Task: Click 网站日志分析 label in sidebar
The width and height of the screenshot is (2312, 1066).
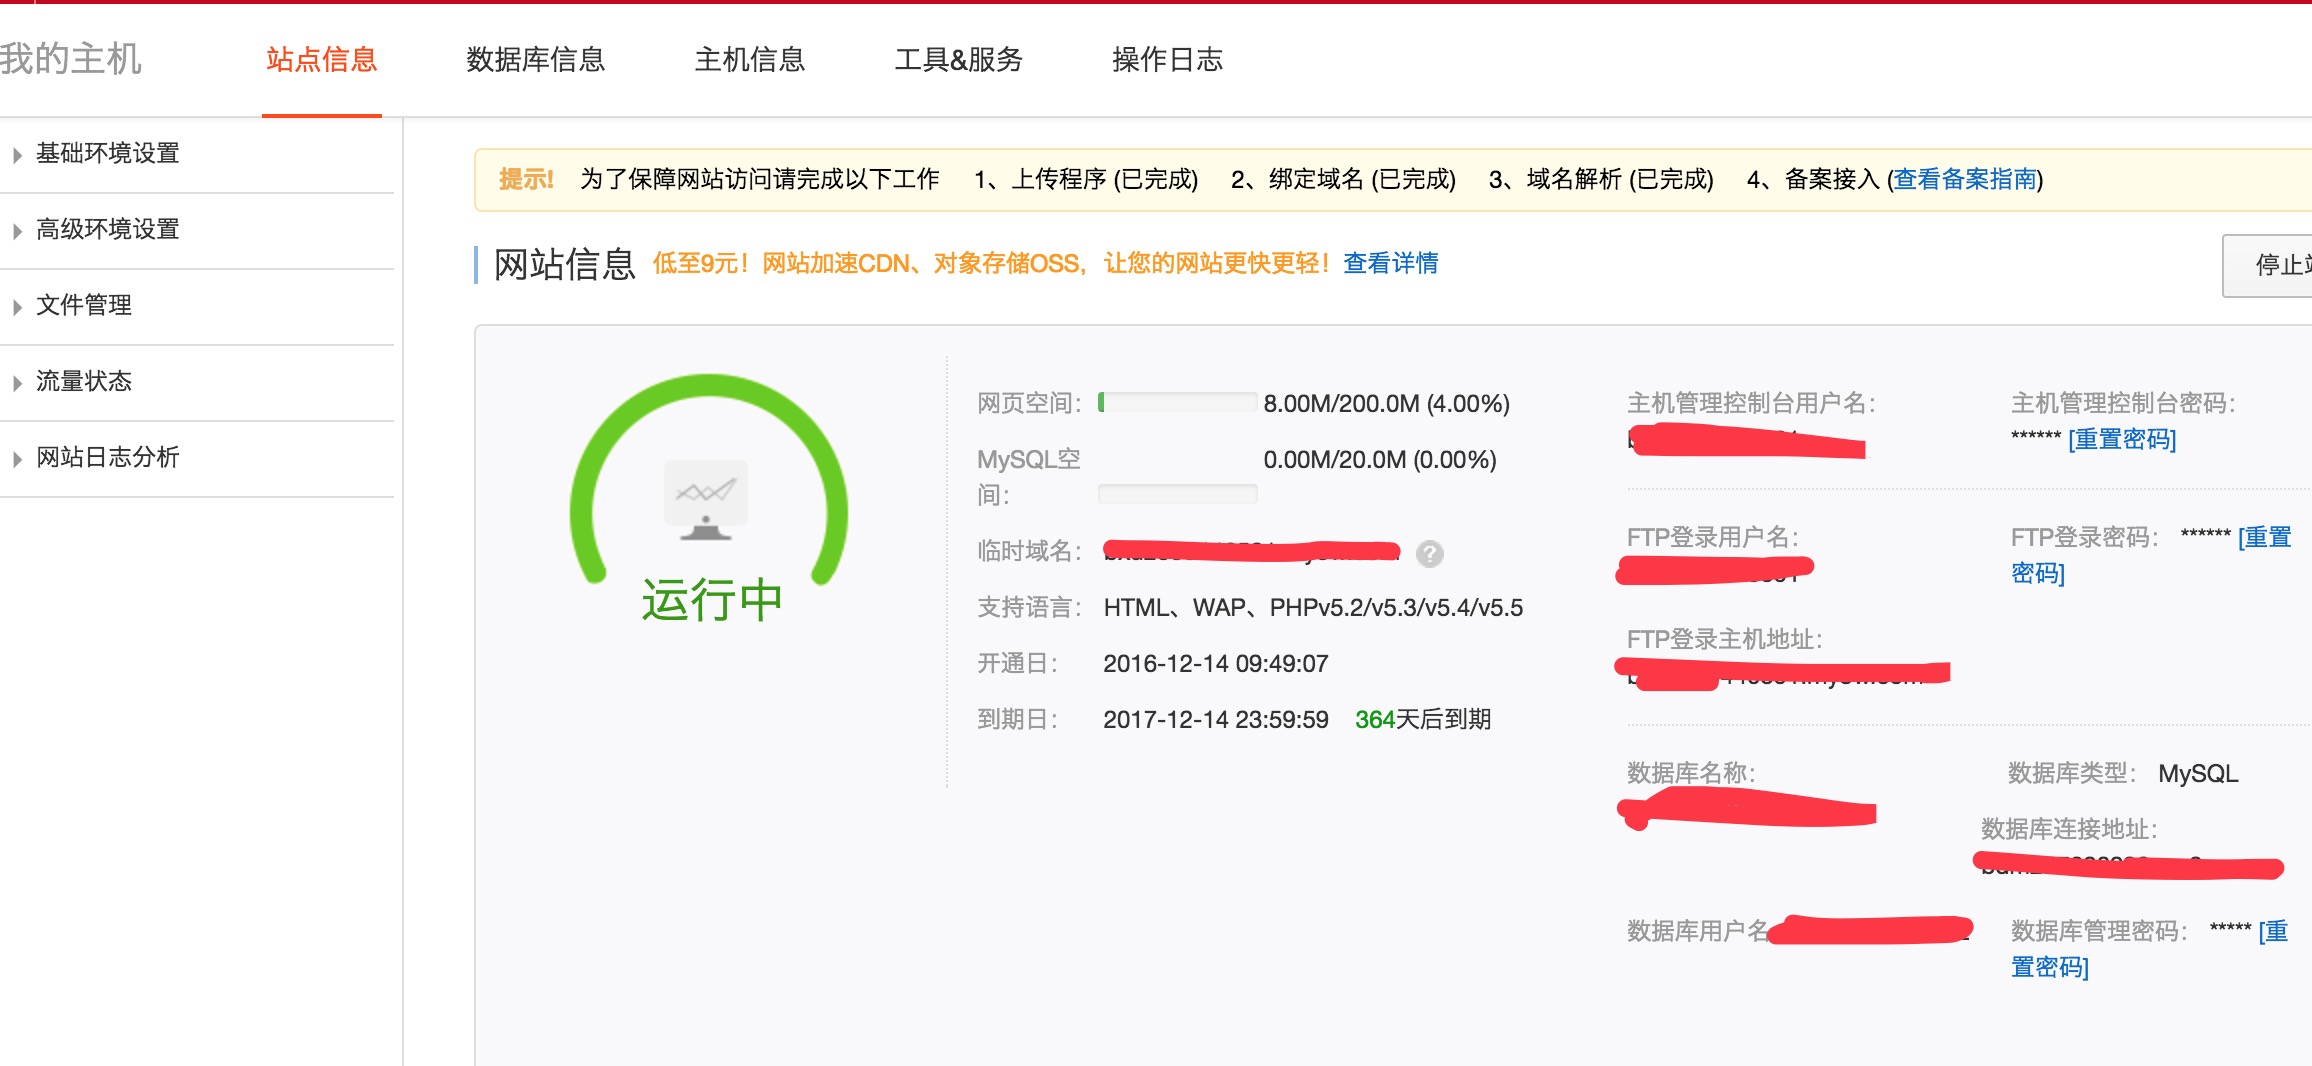Action: coord(108,457)
